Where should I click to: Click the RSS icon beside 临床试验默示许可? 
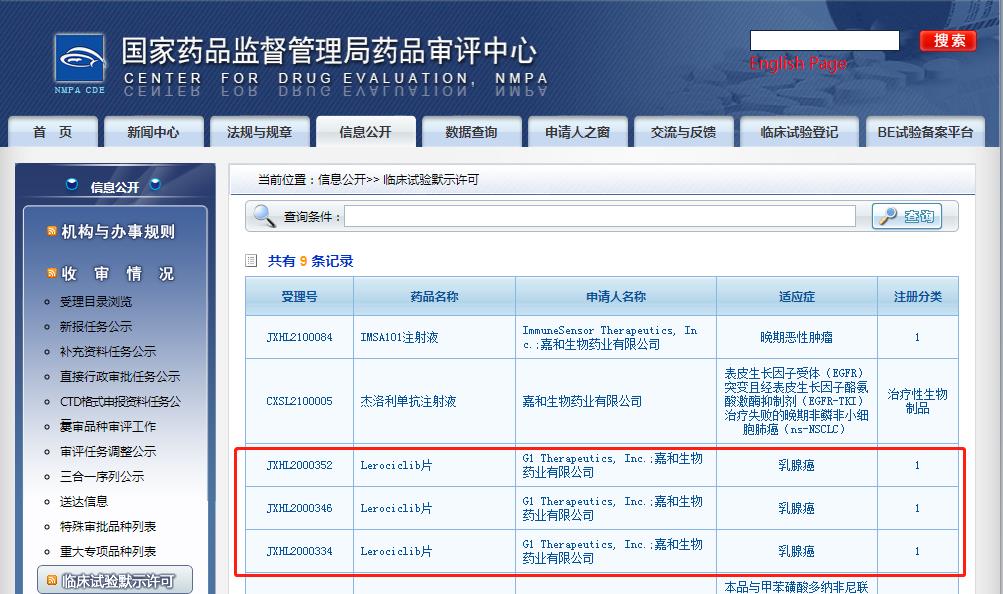pos(52,580)
